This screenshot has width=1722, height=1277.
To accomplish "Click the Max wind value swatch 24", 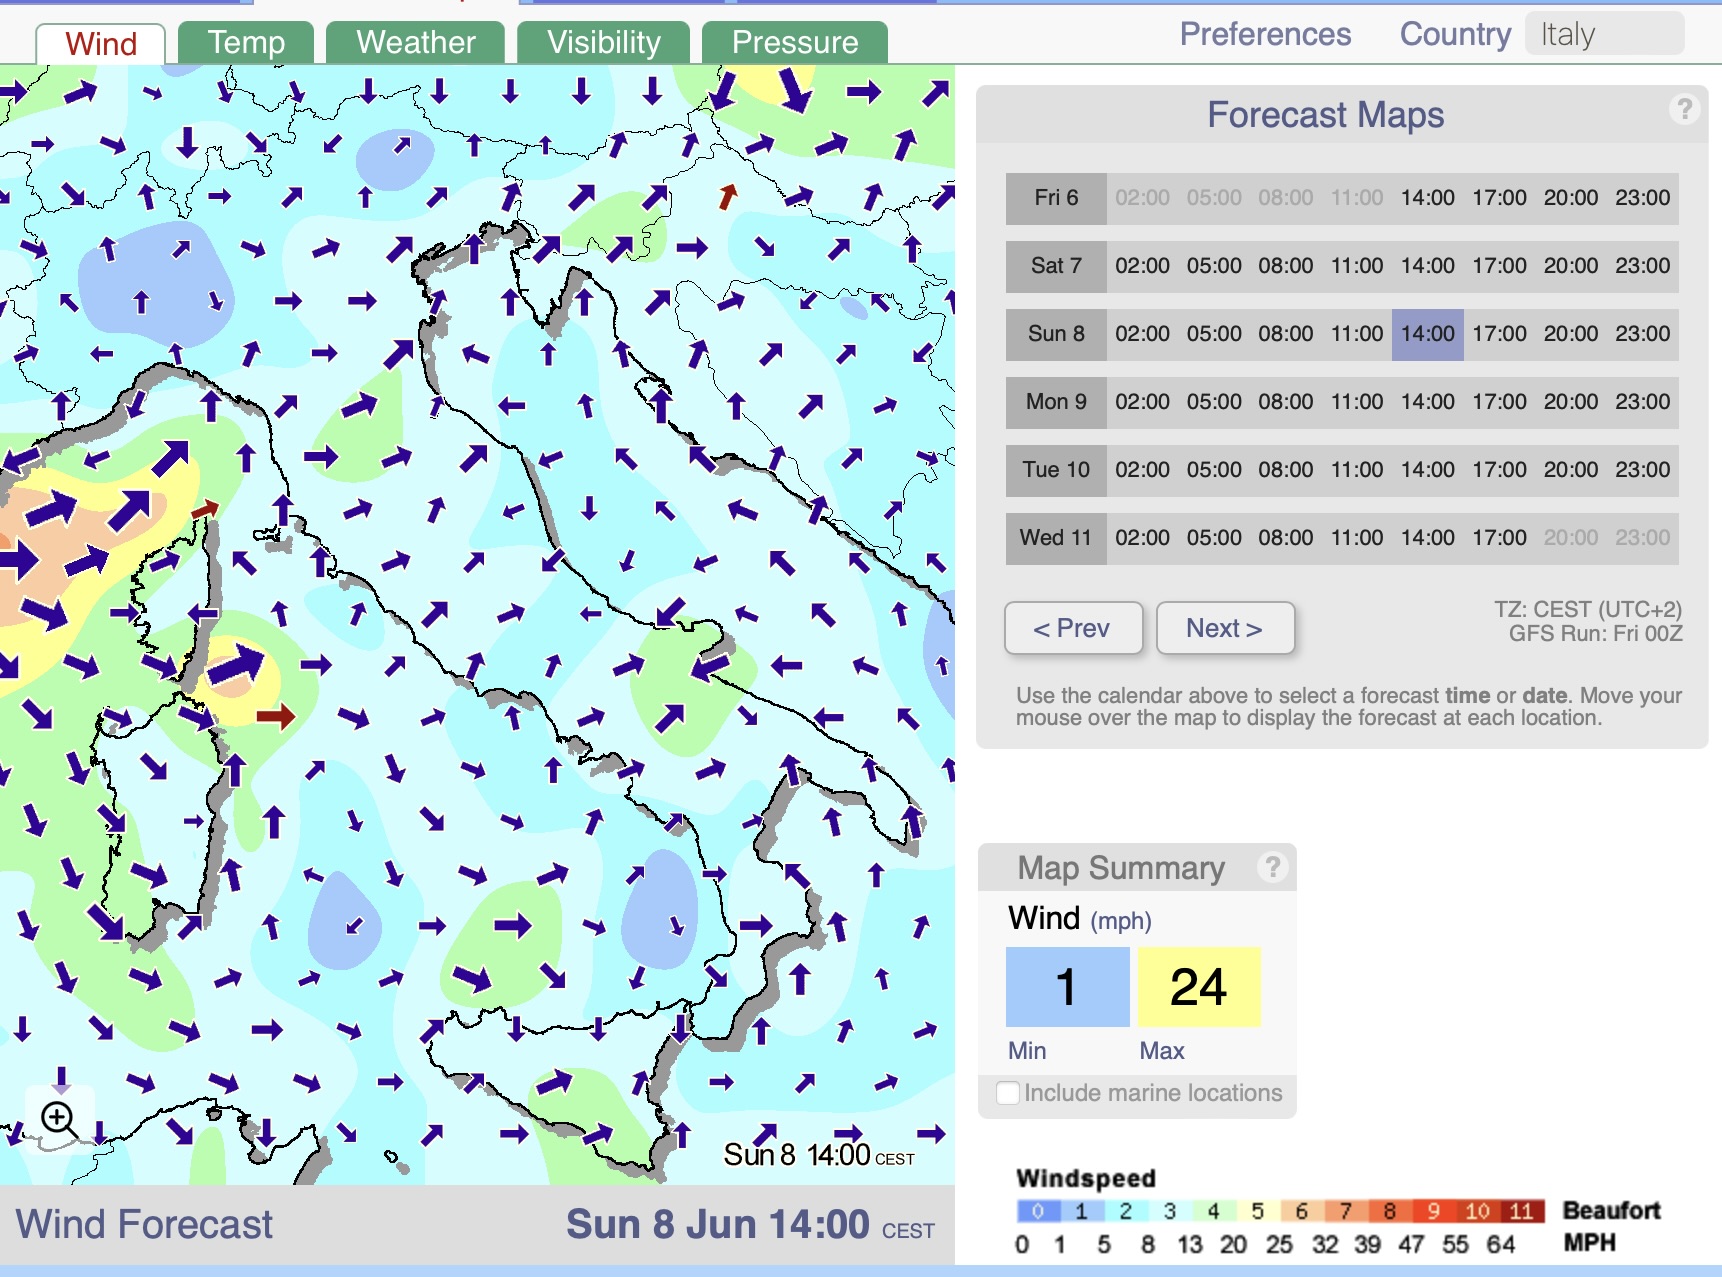I will pos(1199,987).
